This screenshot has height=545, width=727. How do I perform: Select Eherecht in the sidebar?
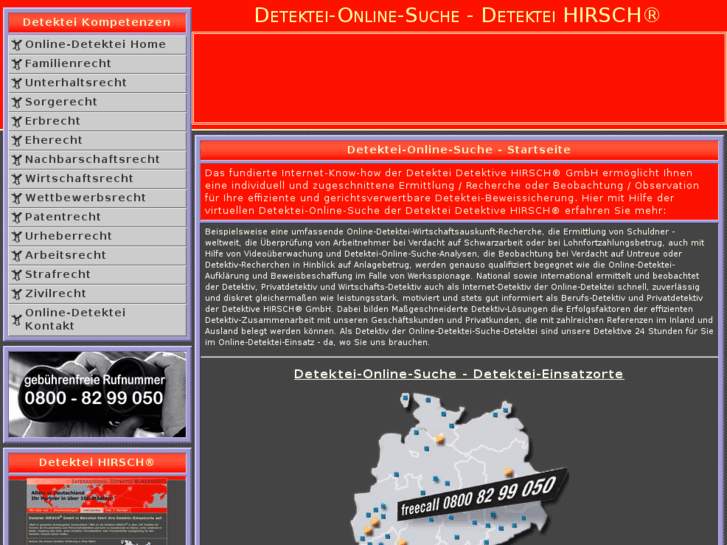[97, 140]
